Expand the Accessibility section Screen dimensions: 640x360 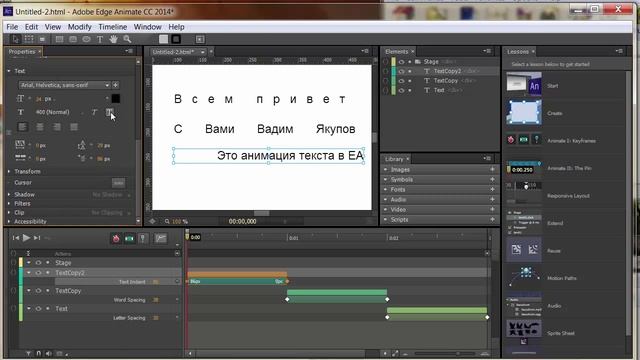pyautogui.click(x=9, y=221)
